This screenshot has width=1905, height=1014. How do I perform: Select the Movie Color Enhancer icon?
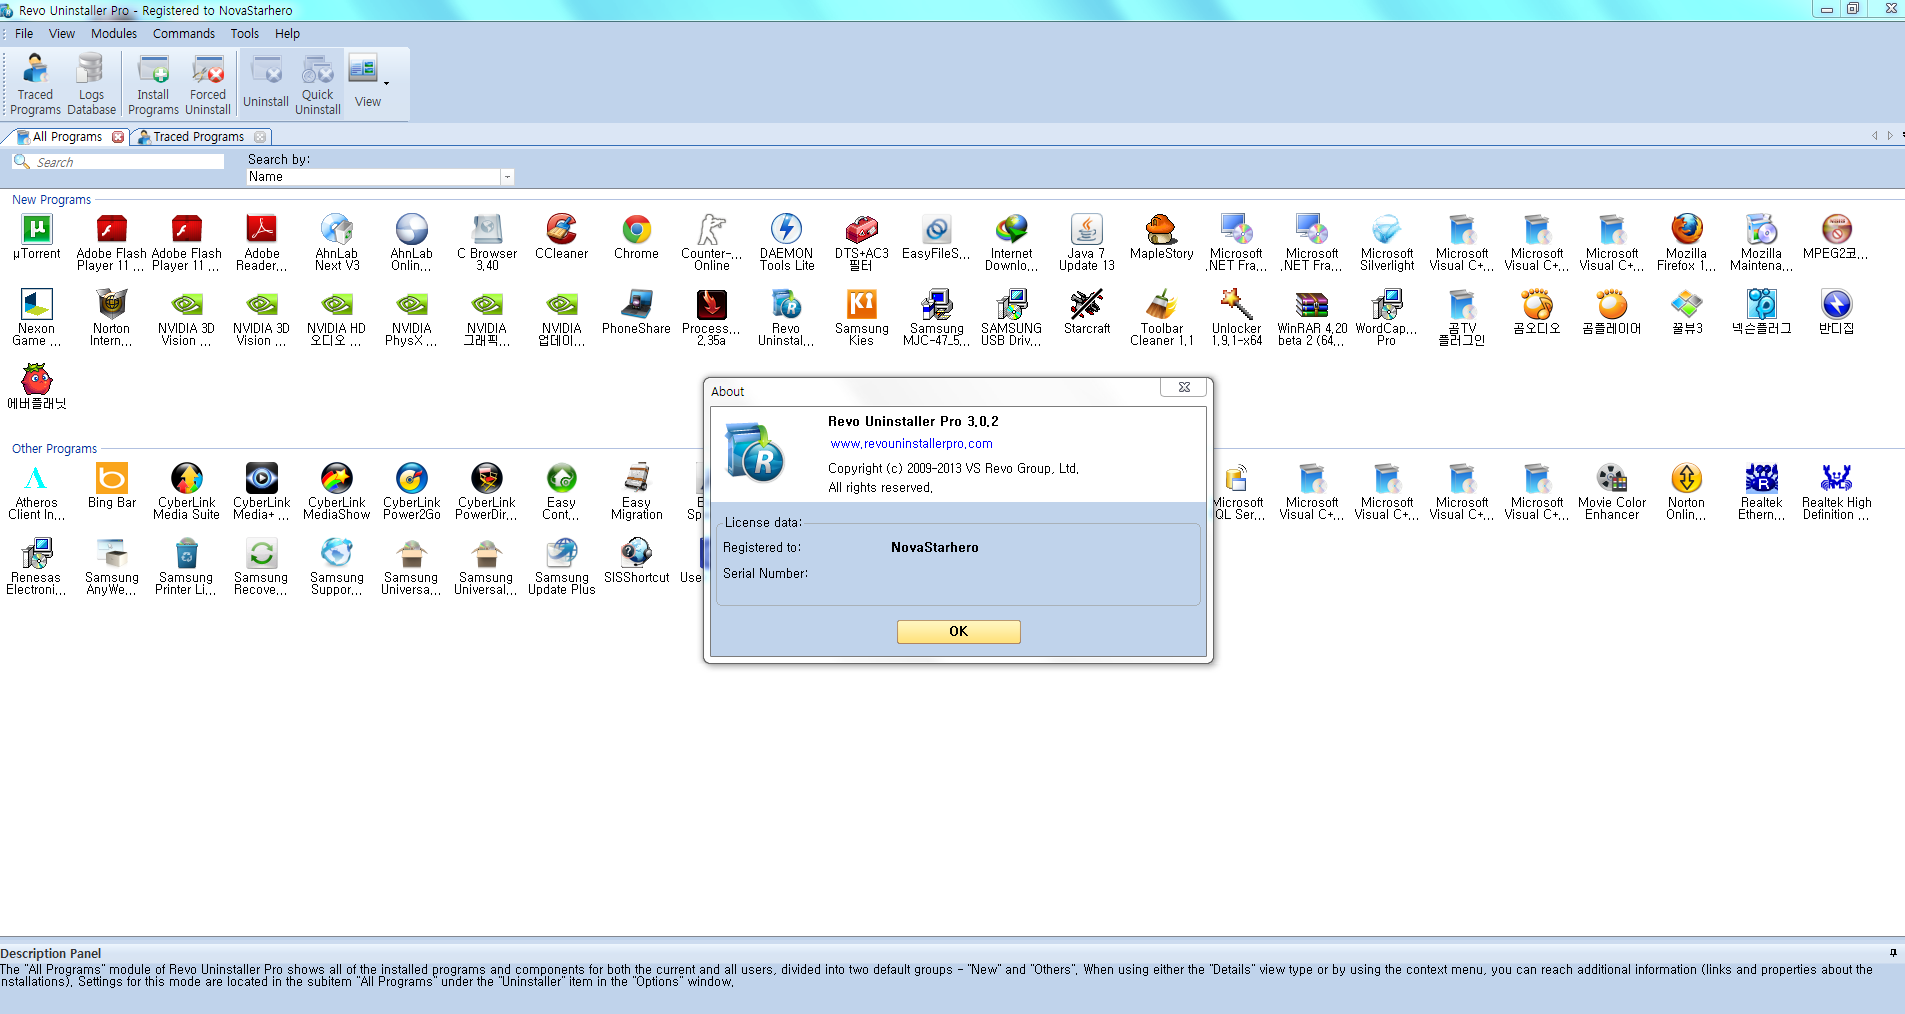pyautogui.click(x=1612, y=491)
